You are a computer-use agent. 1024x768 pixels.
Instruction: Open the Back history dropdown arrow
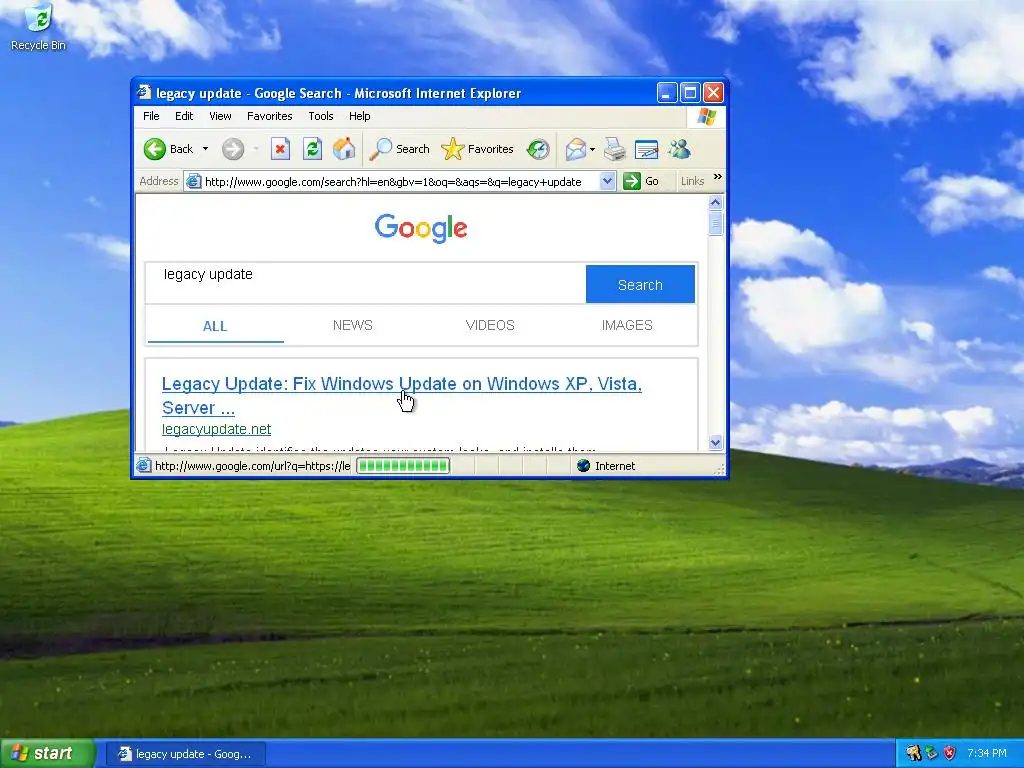pos(205,149)
